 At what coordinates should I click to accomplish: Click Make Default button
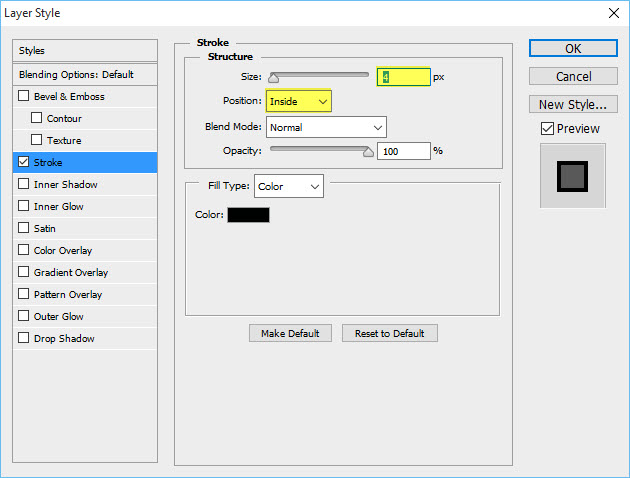[x=290, y=333]
